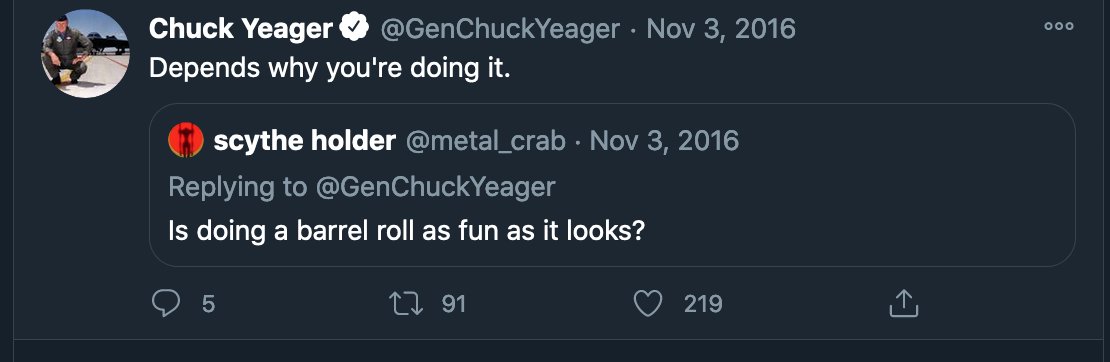Open the quoted barrel roll tweet text

coord(406,232)
